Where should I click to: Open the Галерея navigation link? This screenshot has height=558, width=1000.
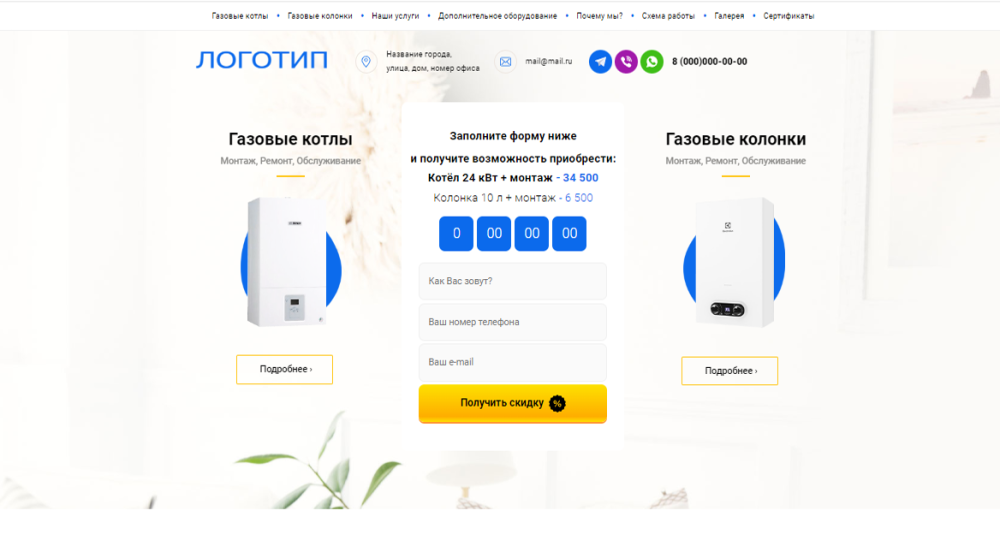coord(729,16)
